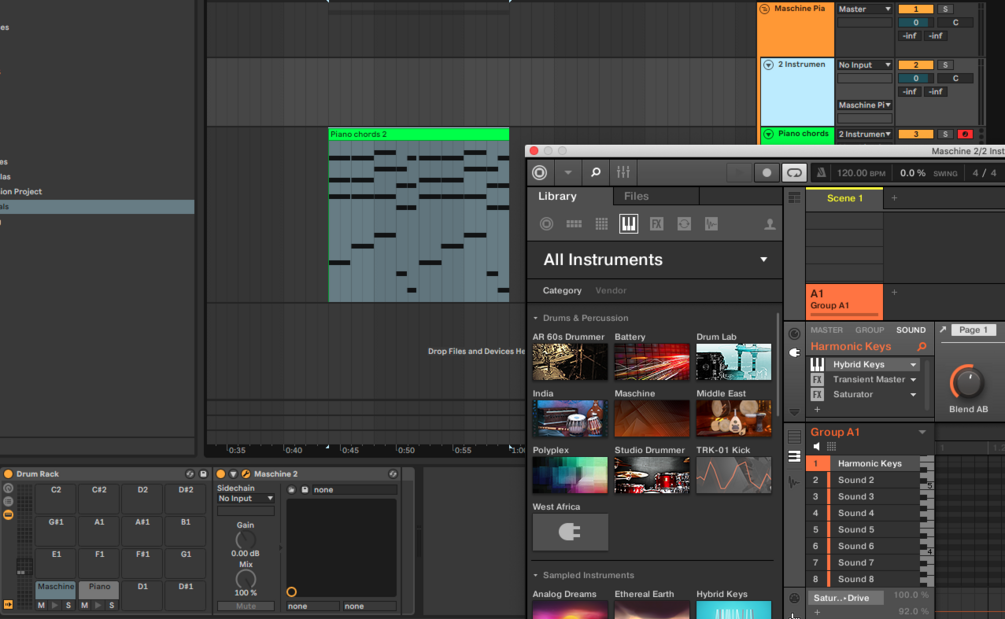This screenshot has height=619, width=1005.
Task: Toggle Drum Rack devices view icon
Action: [8, 515]
